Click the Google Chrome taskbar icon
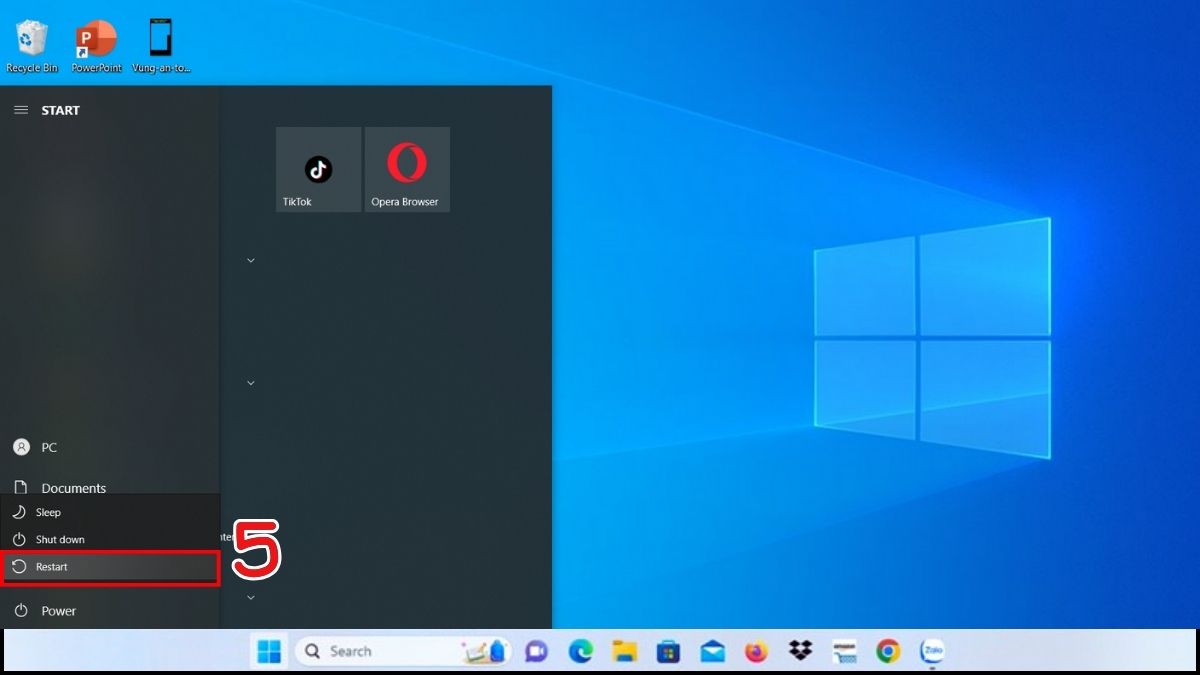The image size is (1200, 675). click(887, 652)
